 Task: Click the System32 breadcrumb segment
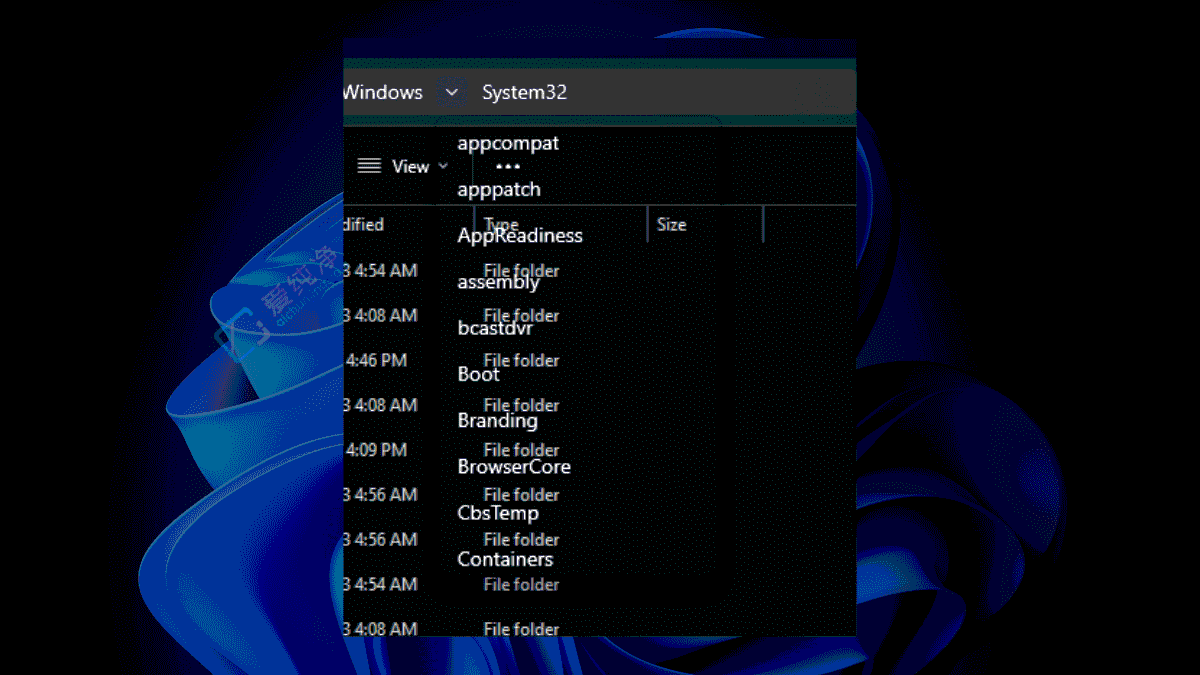point(524,93)
